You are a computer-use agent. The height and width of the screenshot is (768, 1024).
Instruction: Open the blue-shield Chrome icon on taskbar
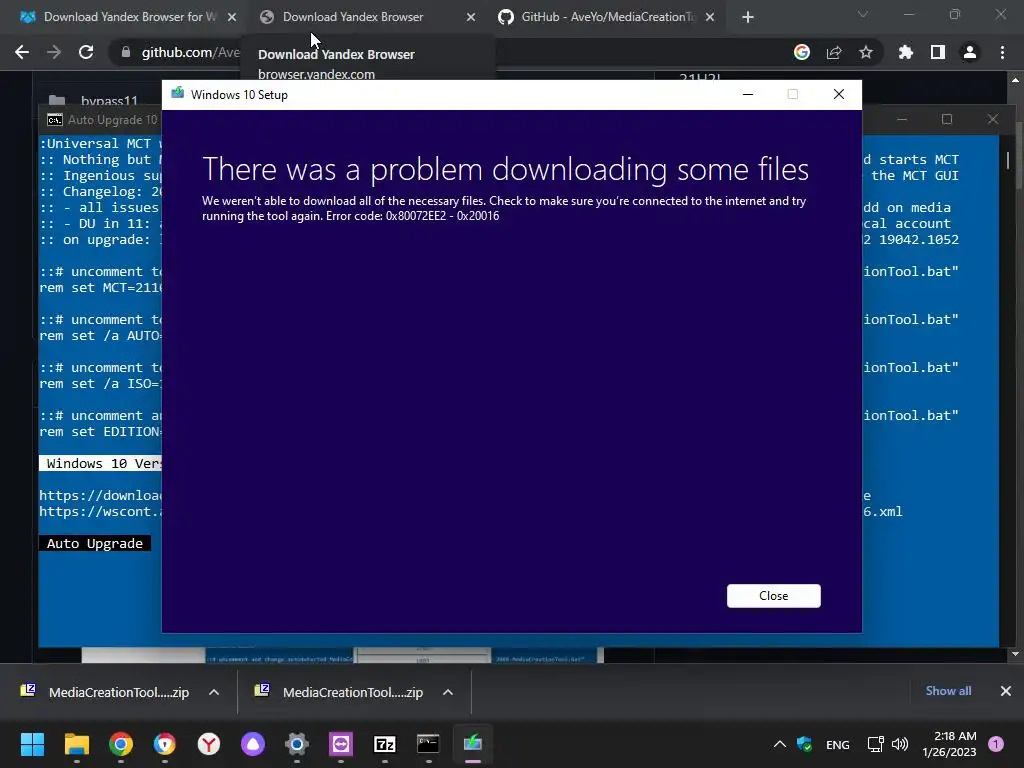pos(165,744)
